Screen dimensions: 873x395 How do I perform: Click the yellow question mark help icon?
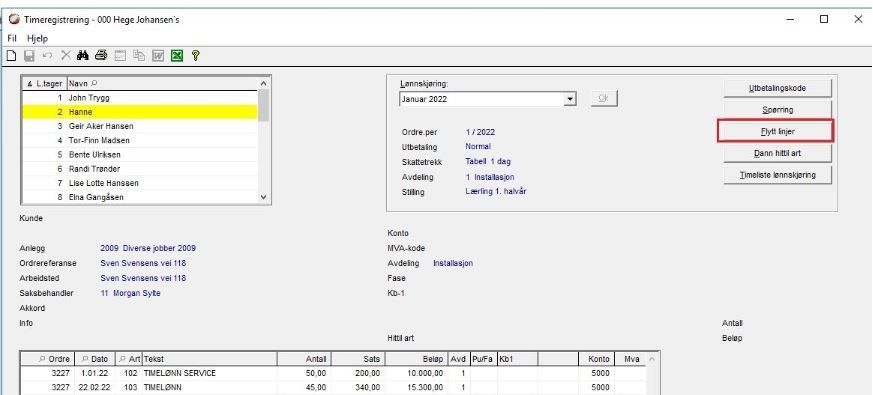195,55
